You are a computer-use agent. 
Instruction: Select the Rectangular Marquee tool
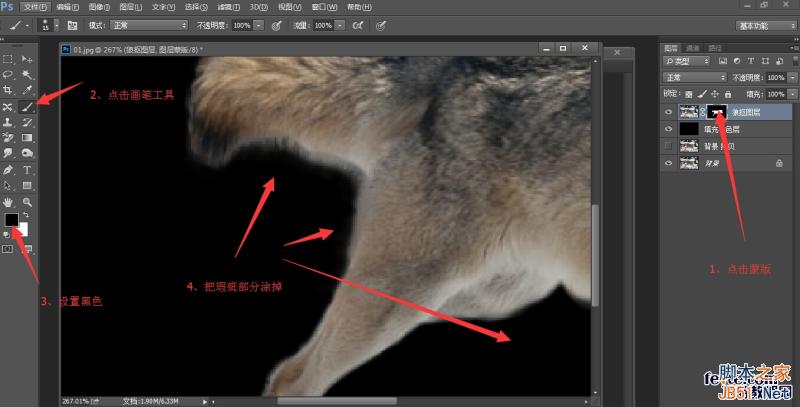[x=8, y=60]
